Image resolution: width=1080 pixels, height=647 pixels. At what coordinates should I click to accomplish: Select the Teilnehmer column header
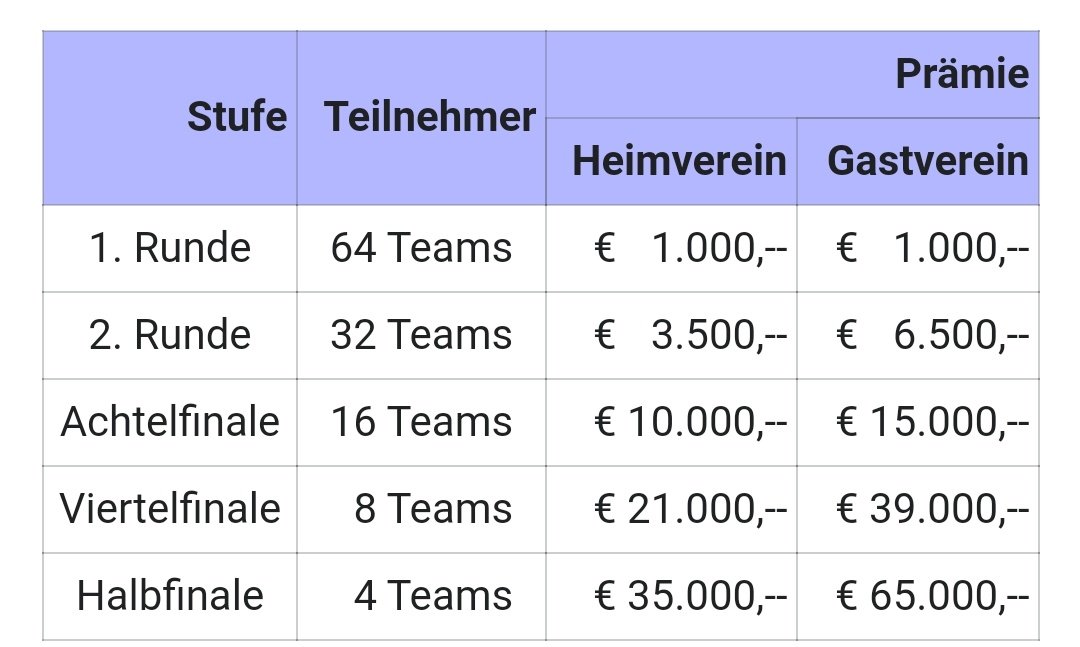pos(422,118)
